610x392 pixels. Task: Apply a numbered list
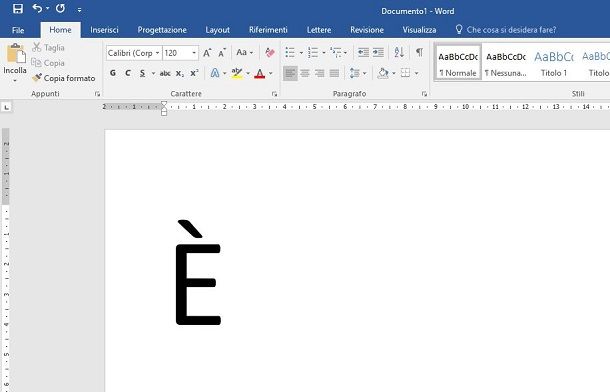point(313,52)
